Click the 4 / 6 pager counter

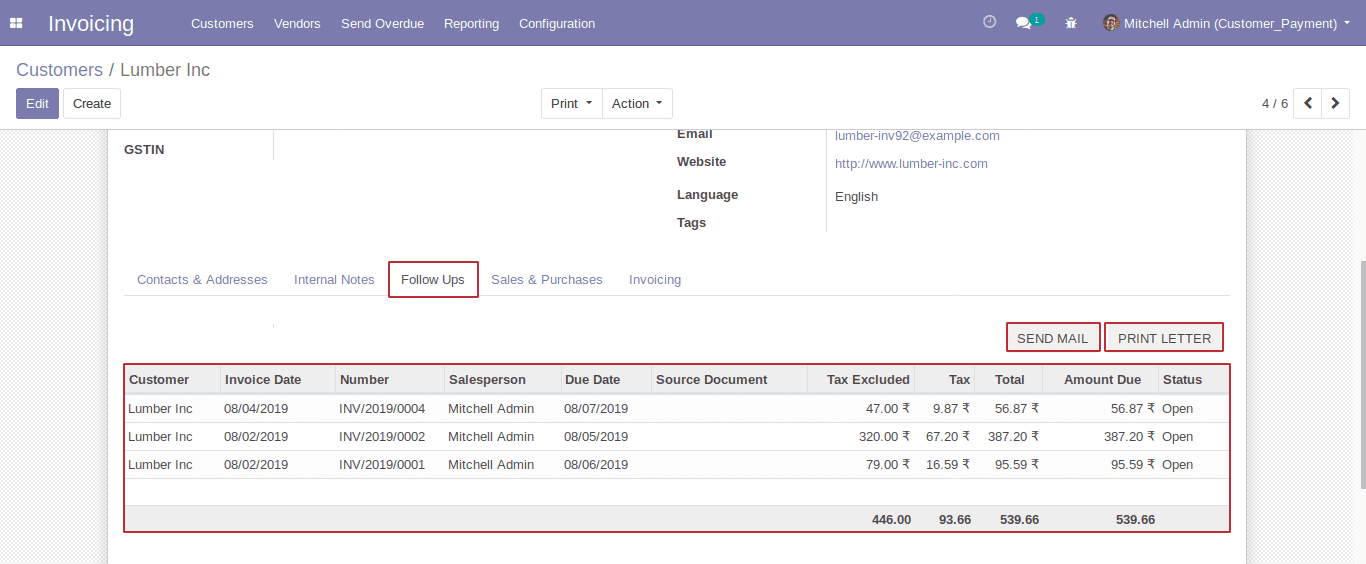[x=1275, y=104]
